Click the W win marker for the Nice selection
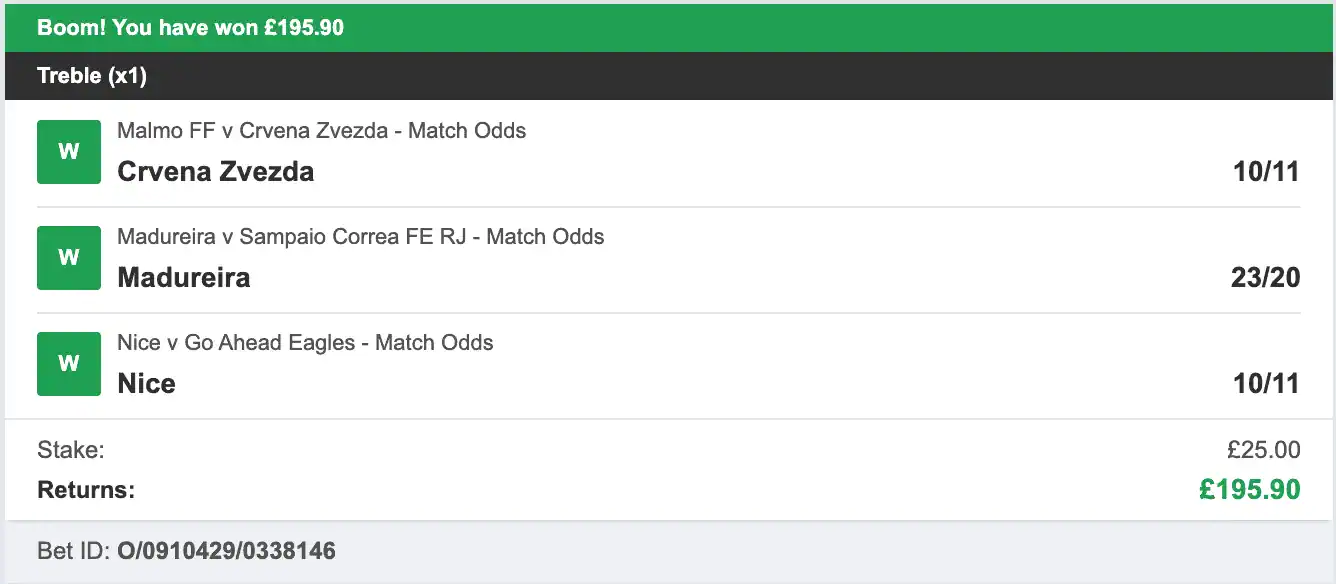 pyautogui.click(x=67, y=363)
